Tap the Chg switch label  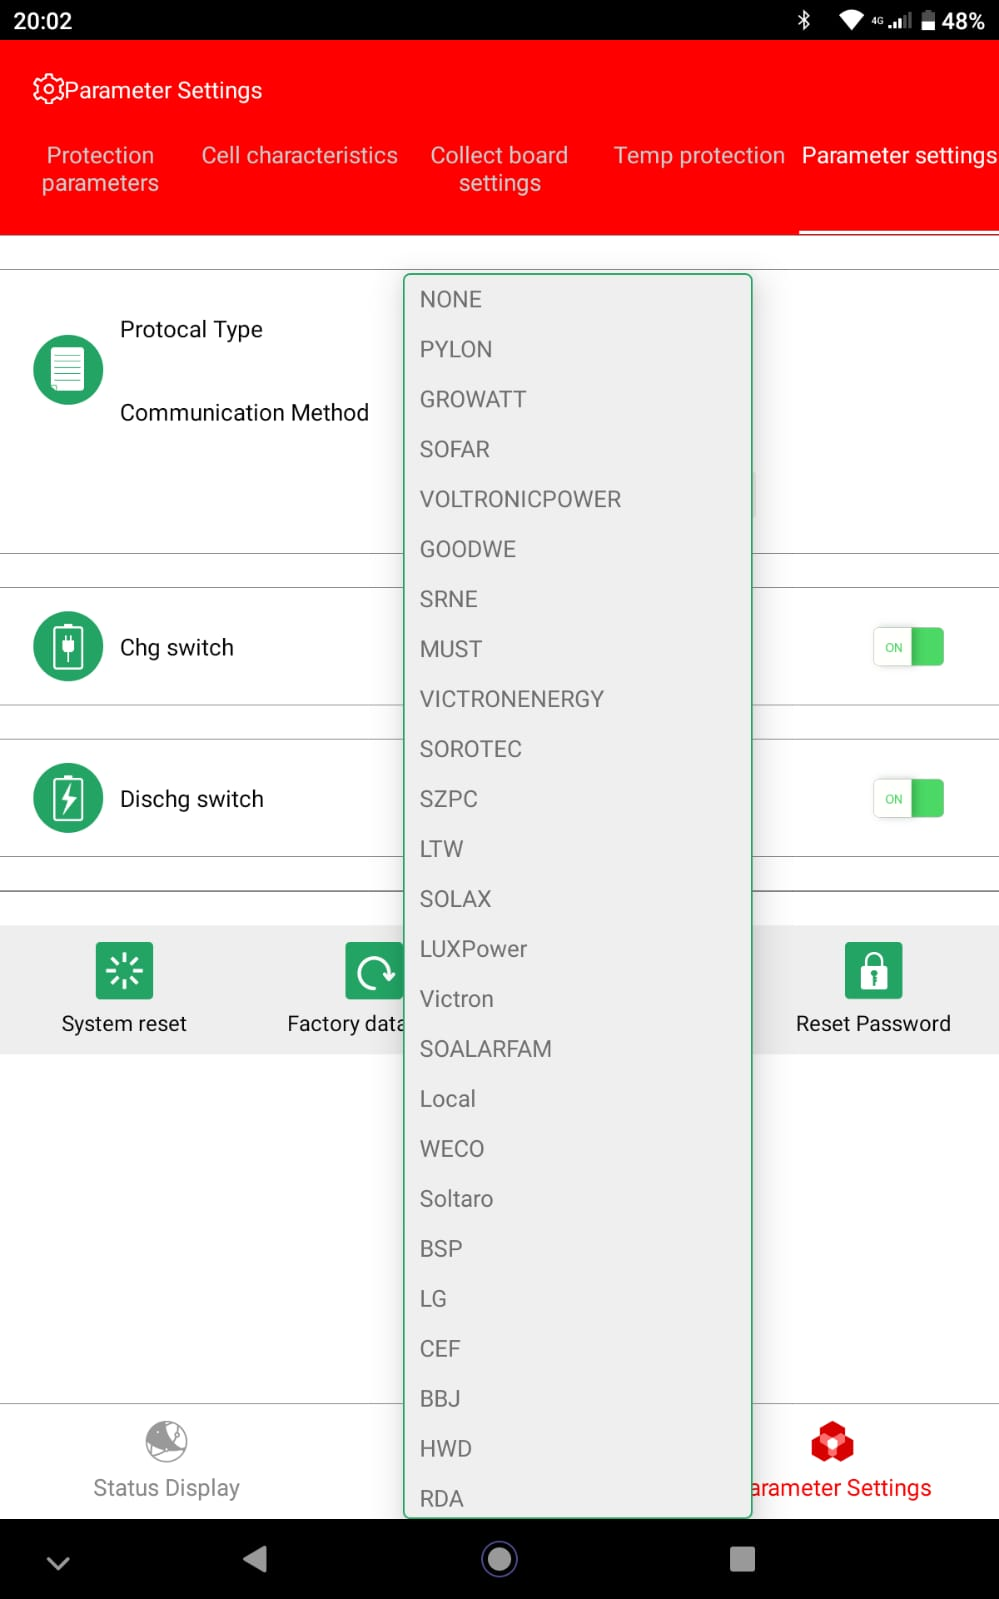coord(177,647)
